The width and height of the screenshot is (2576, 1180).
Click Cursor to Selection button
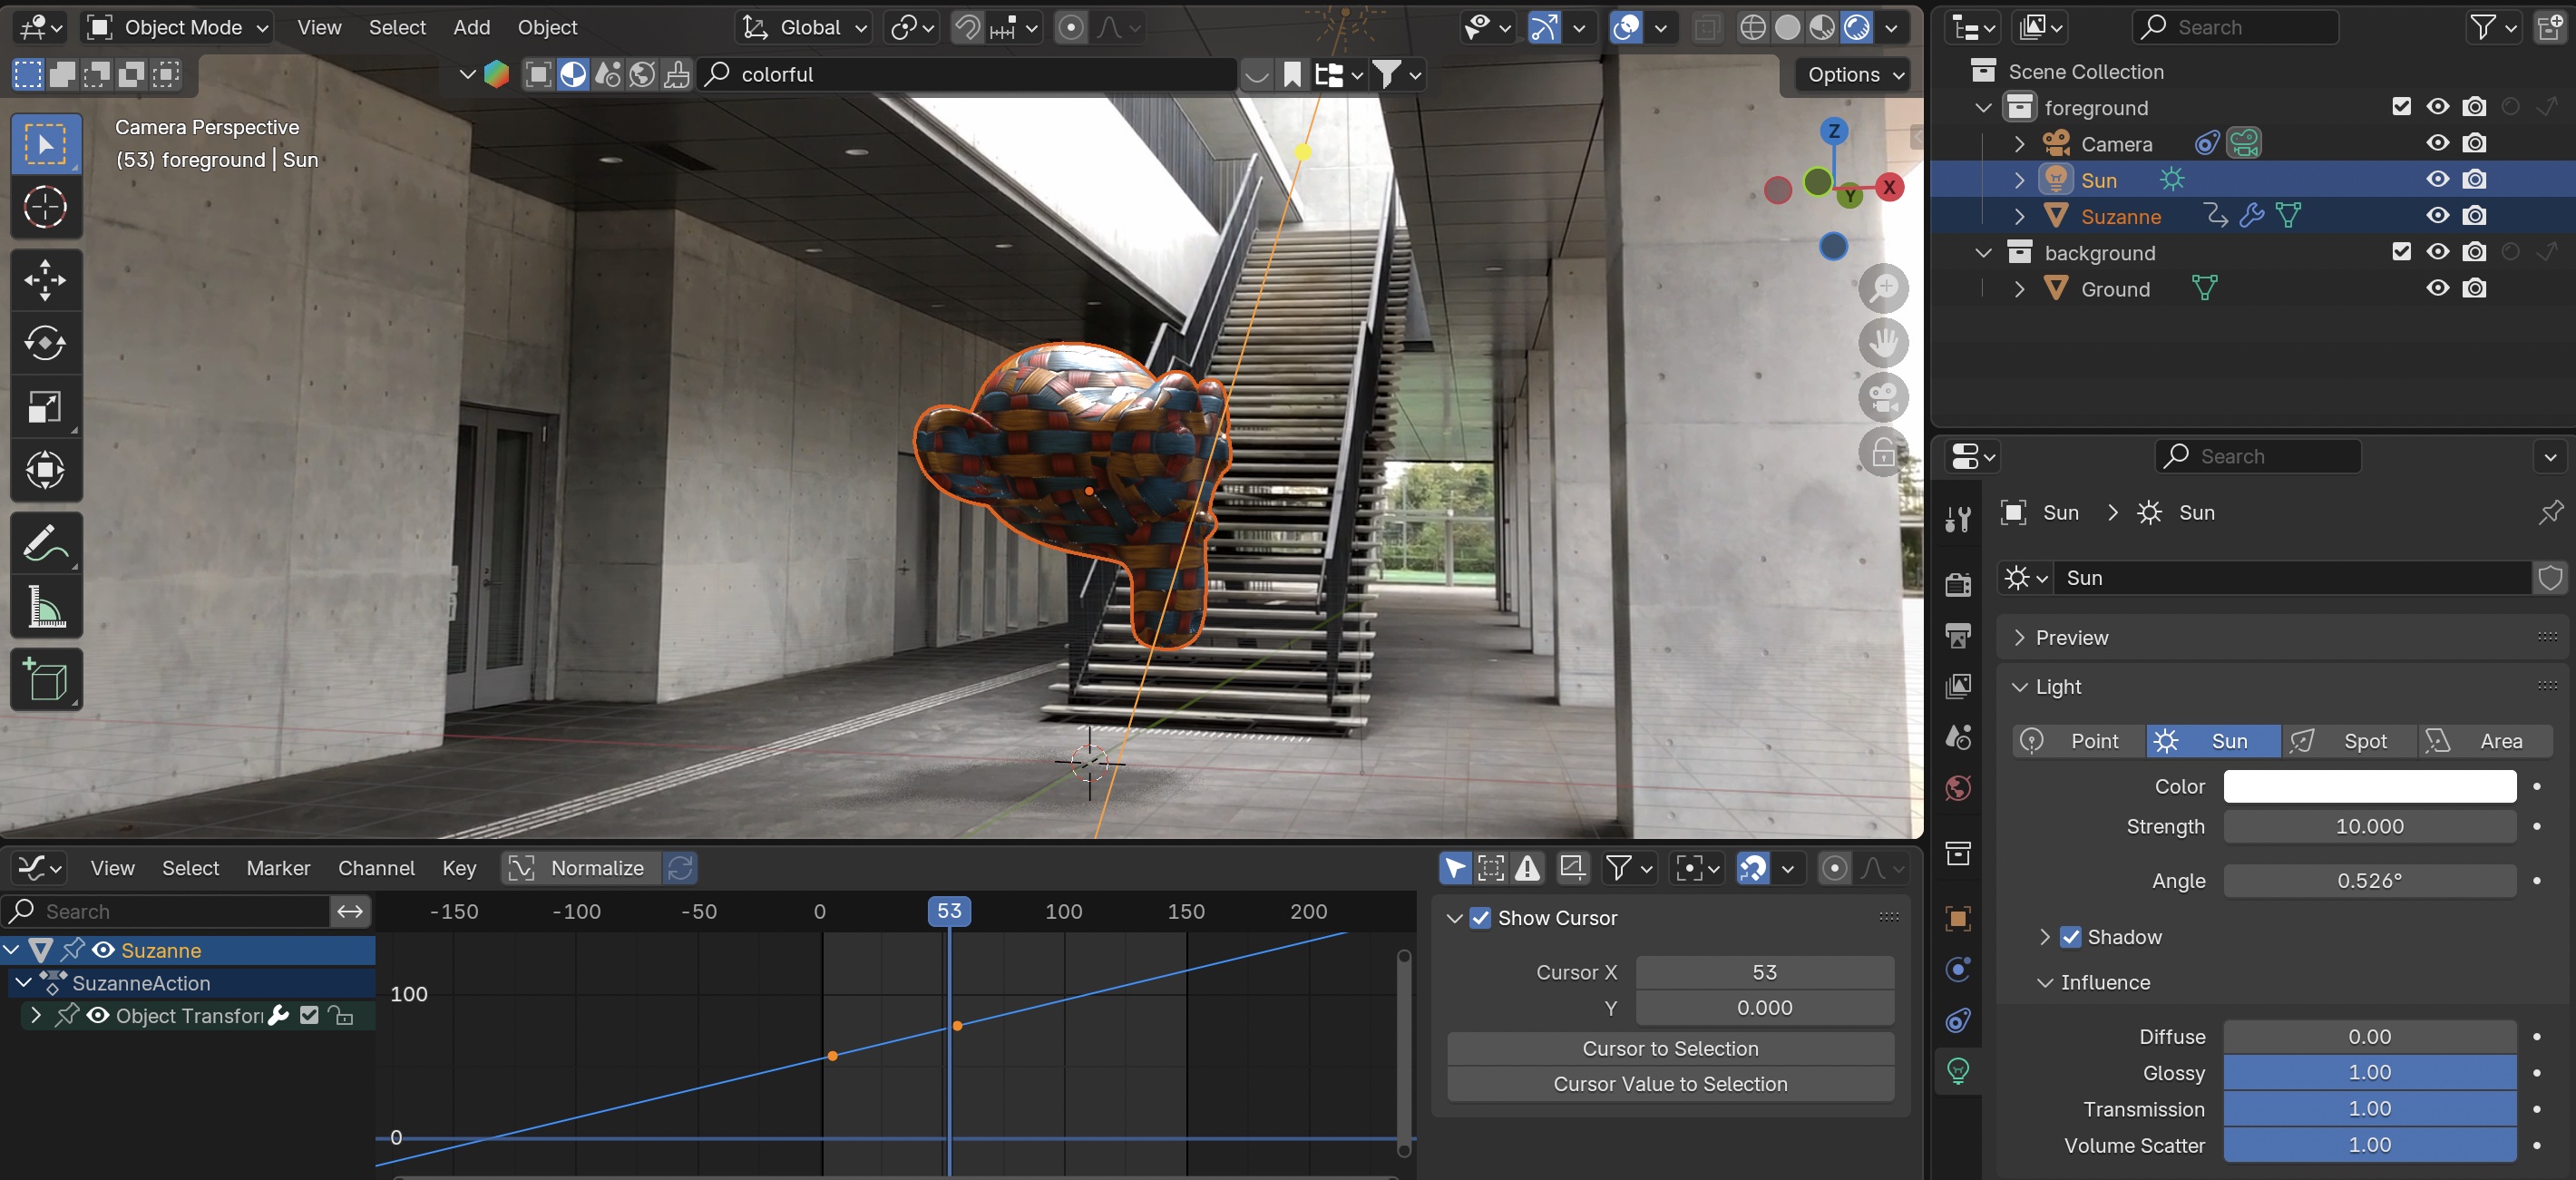click(1670, 1048)
